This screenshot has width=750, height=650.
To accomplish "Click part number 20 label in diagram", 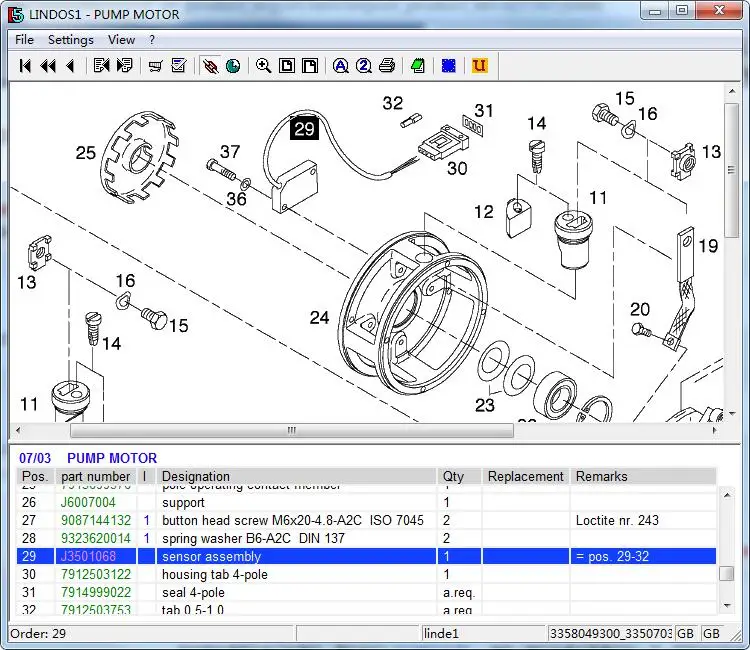I will click(640, 309).
